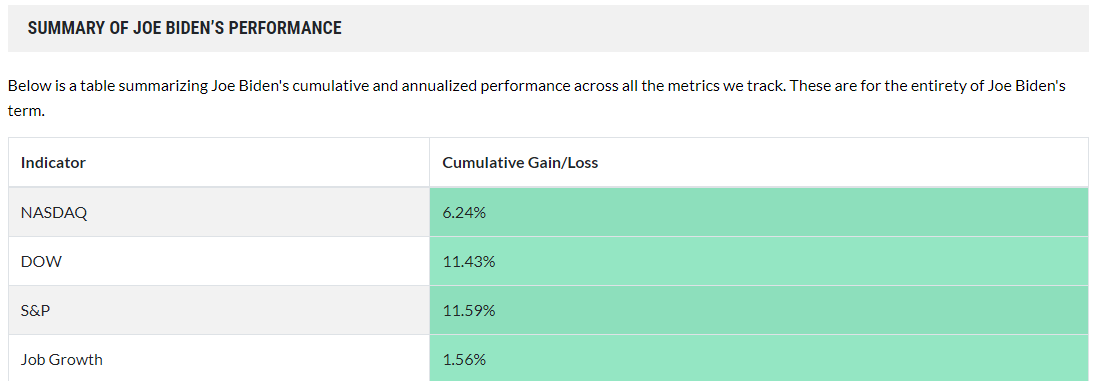Click the word 'term.' in the description
Viewport: 1093px width, 381px height.
26,111
